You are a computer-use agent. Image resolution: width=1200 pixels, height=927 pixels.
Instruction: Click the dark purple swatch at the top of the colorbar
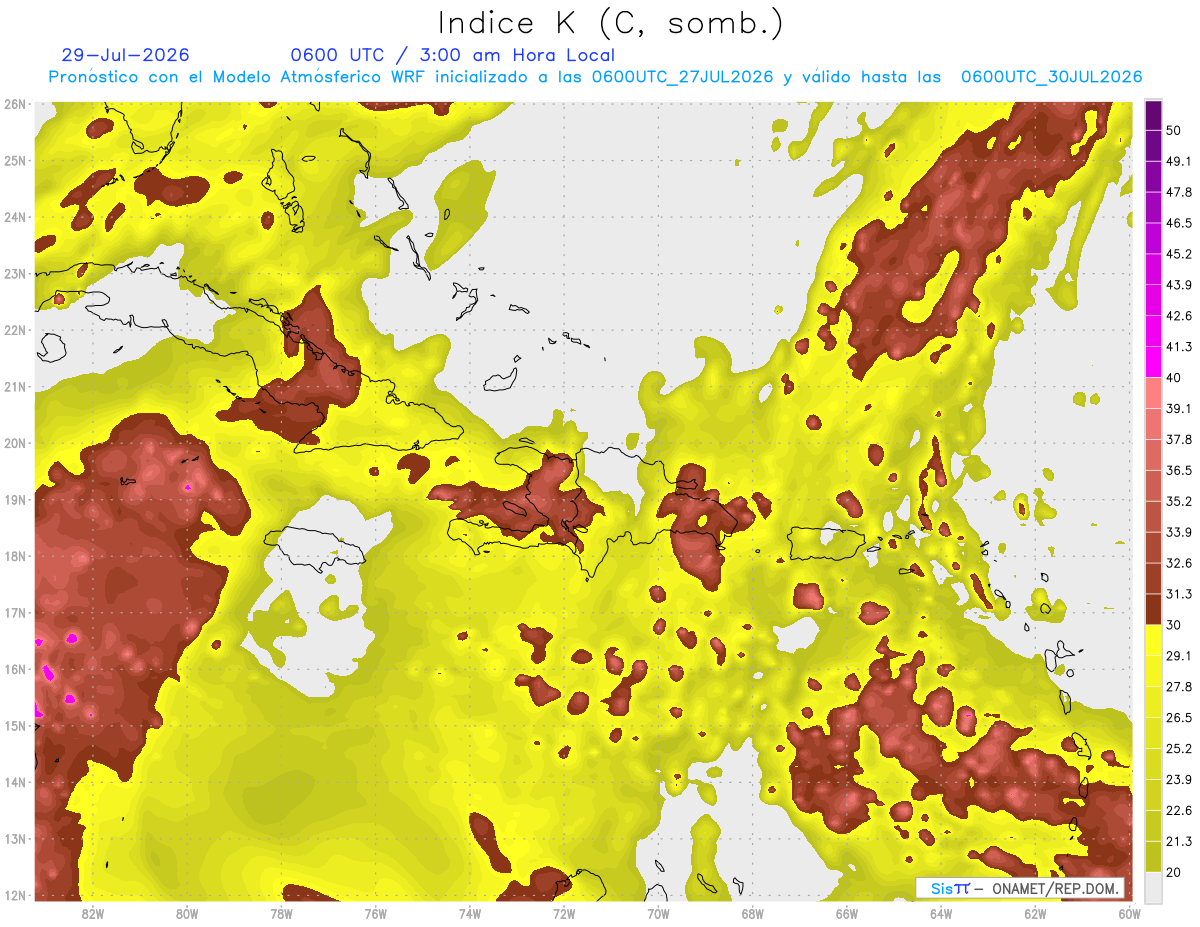[1153, 116]
